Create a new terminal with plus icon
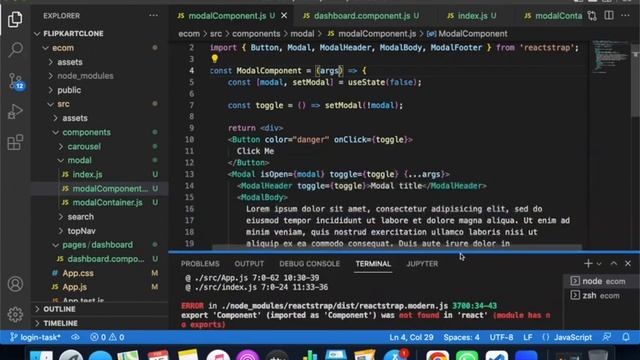Screen dimensions: 640x360 [x=588, y=264]
